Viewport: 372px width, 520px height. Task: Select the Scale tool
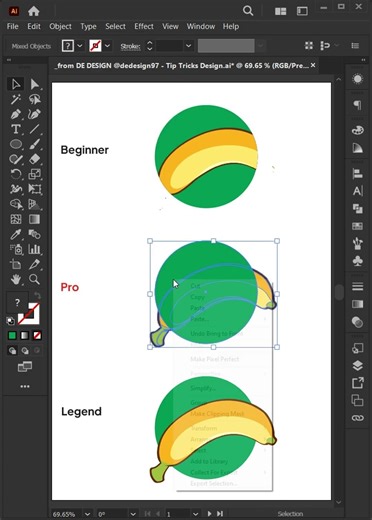(x=34, y=174)
